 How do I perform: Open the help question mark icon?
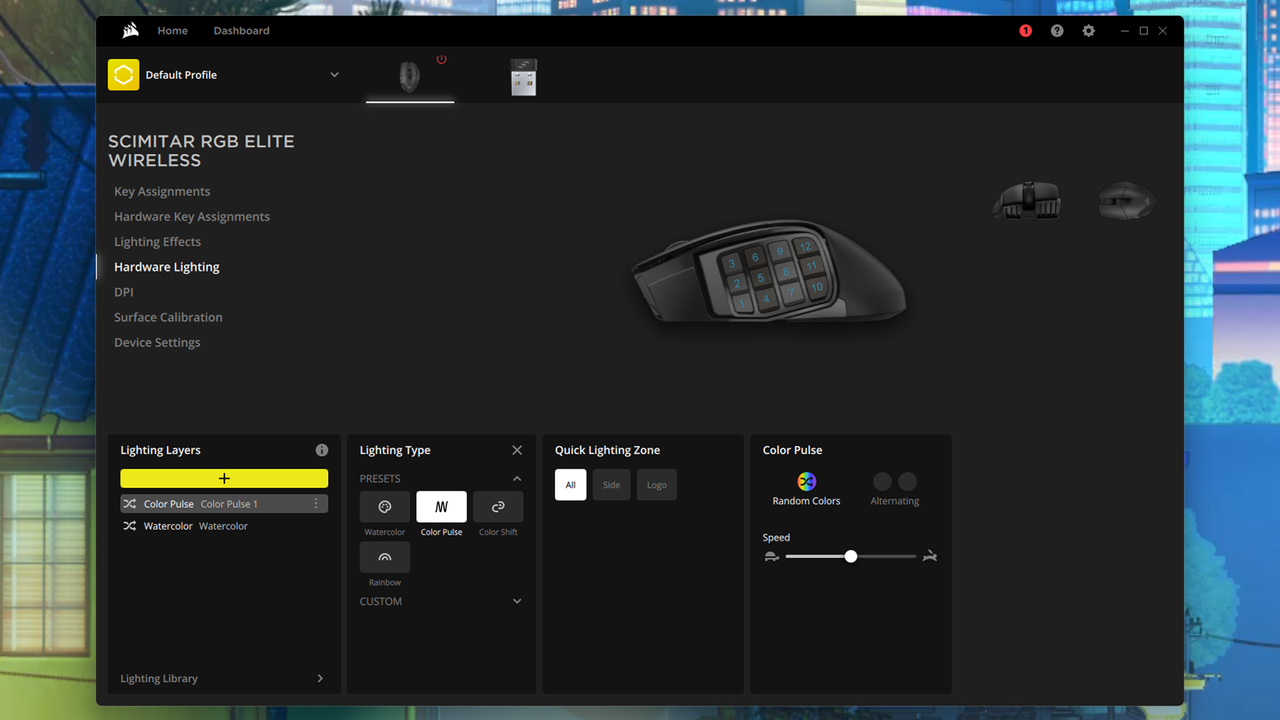click(x=1057, y=31)
